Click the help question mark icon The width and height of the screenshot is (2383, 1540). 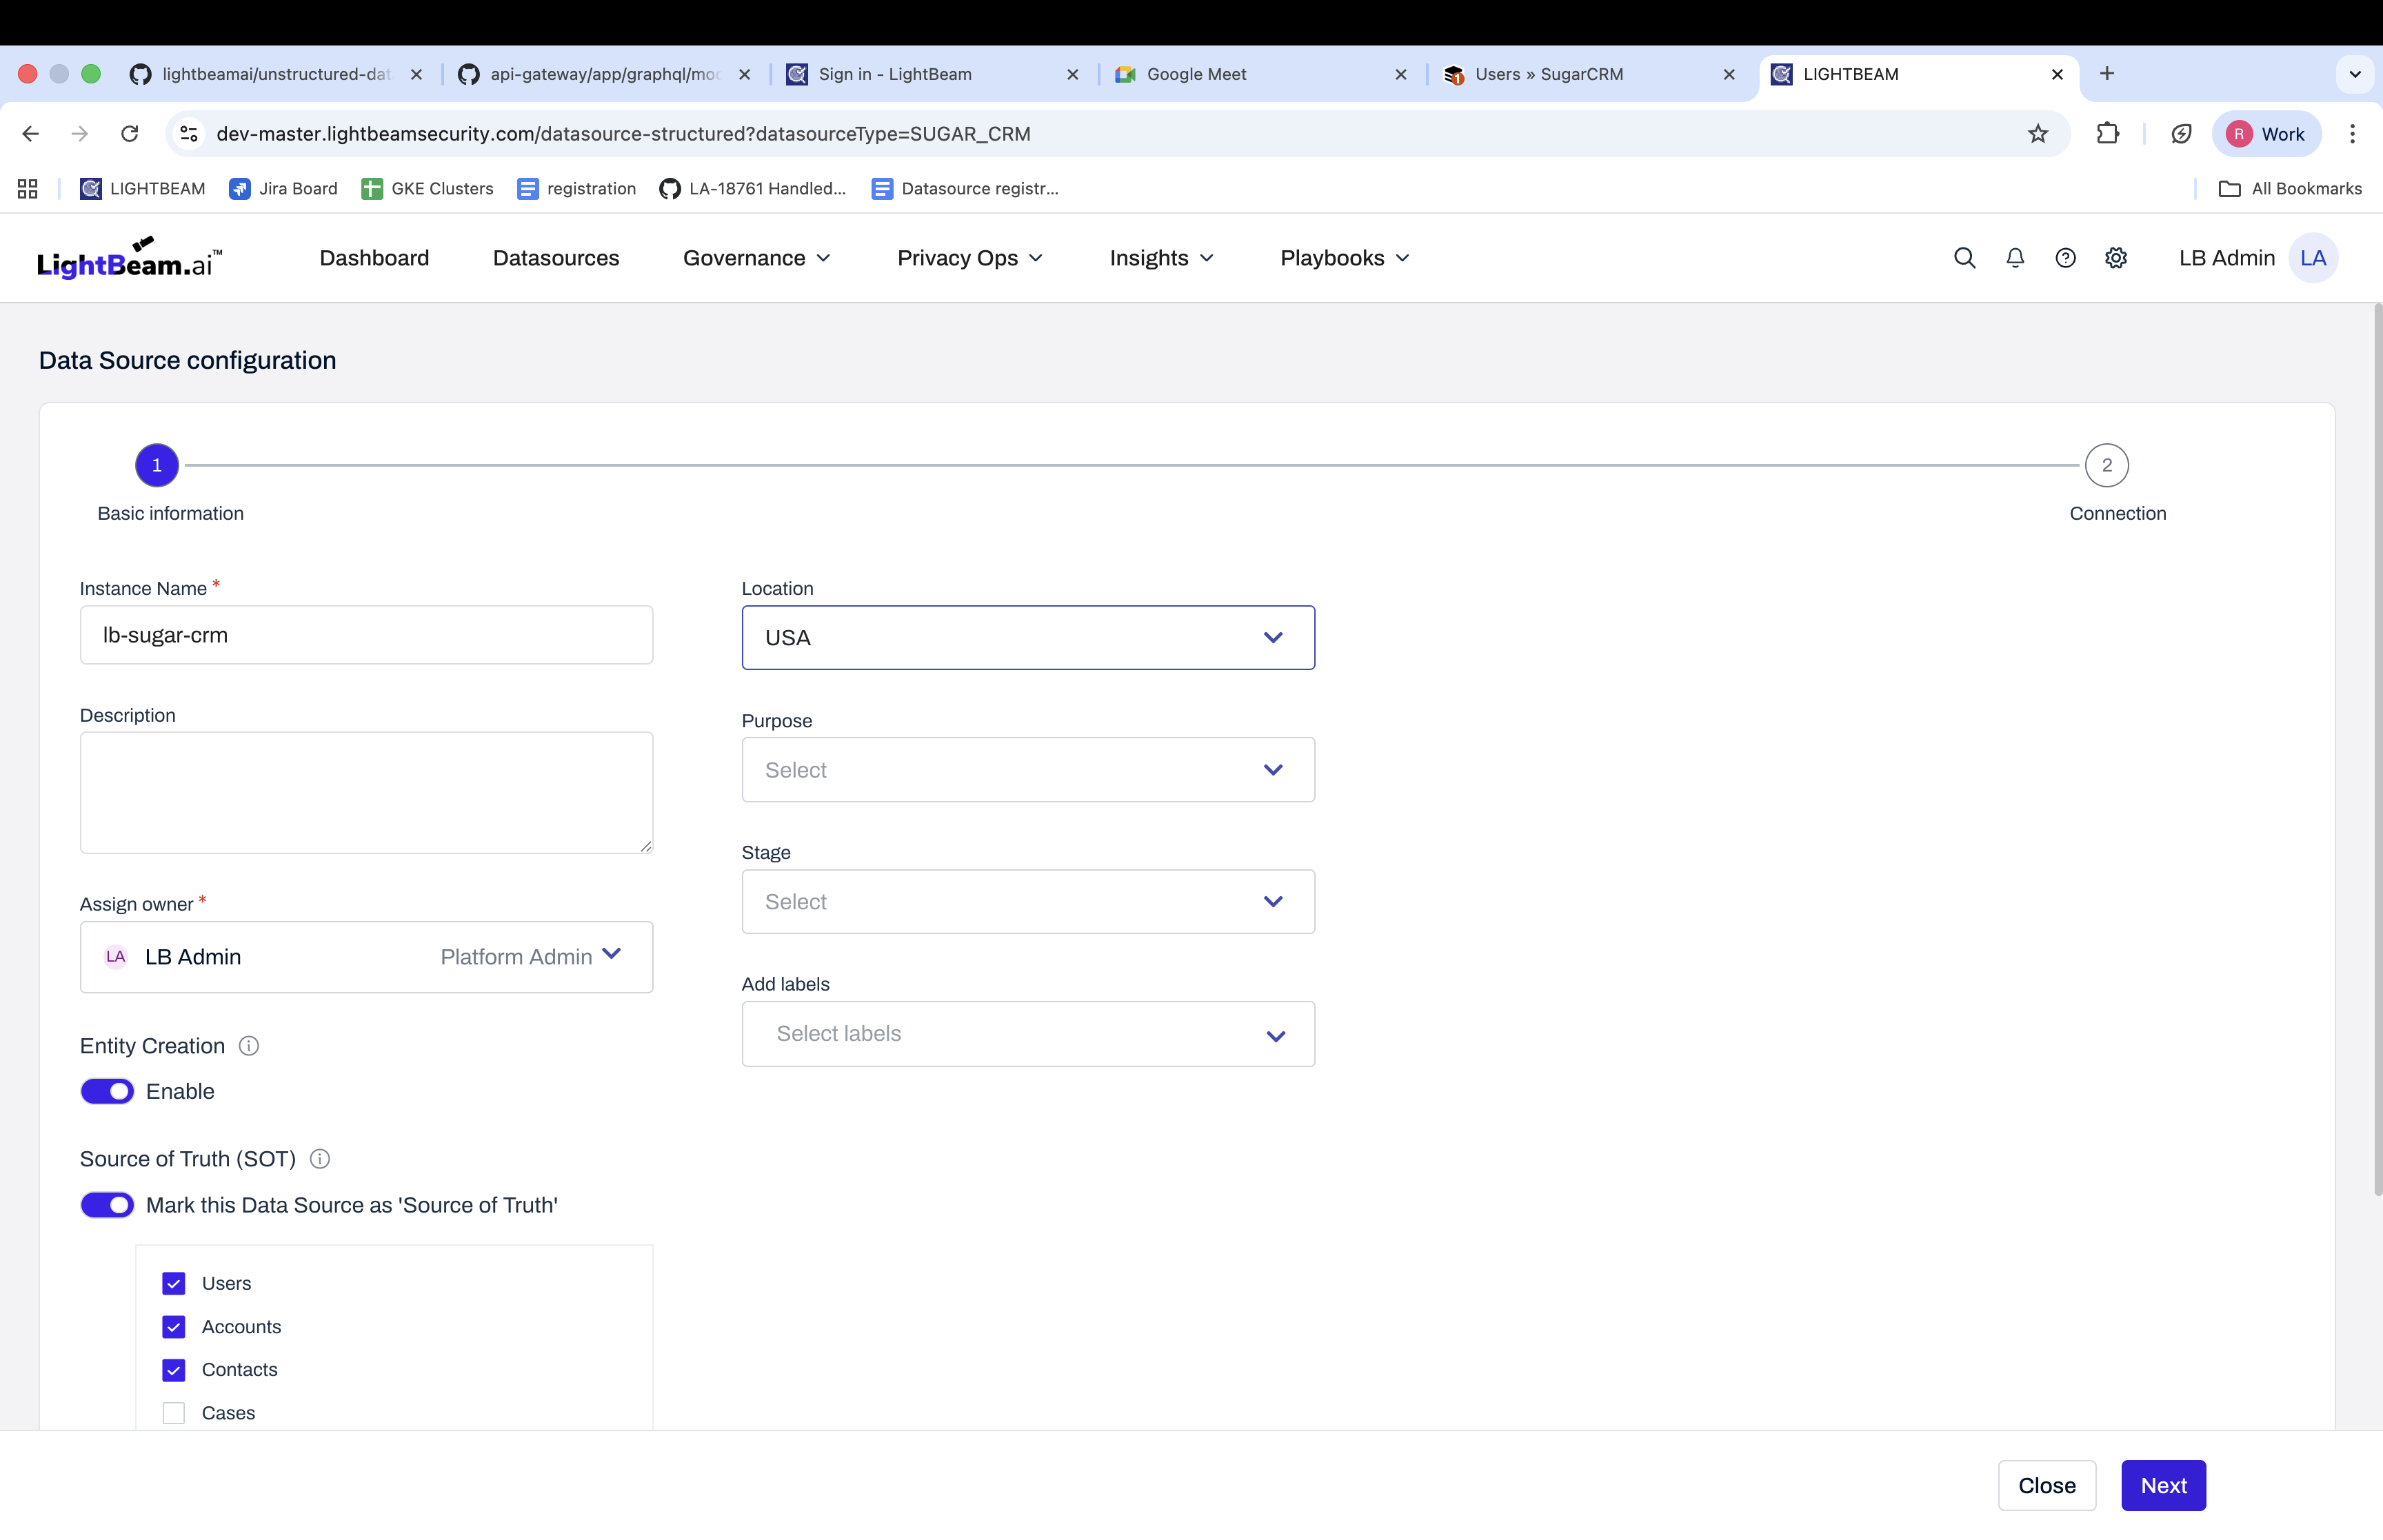2065,258
